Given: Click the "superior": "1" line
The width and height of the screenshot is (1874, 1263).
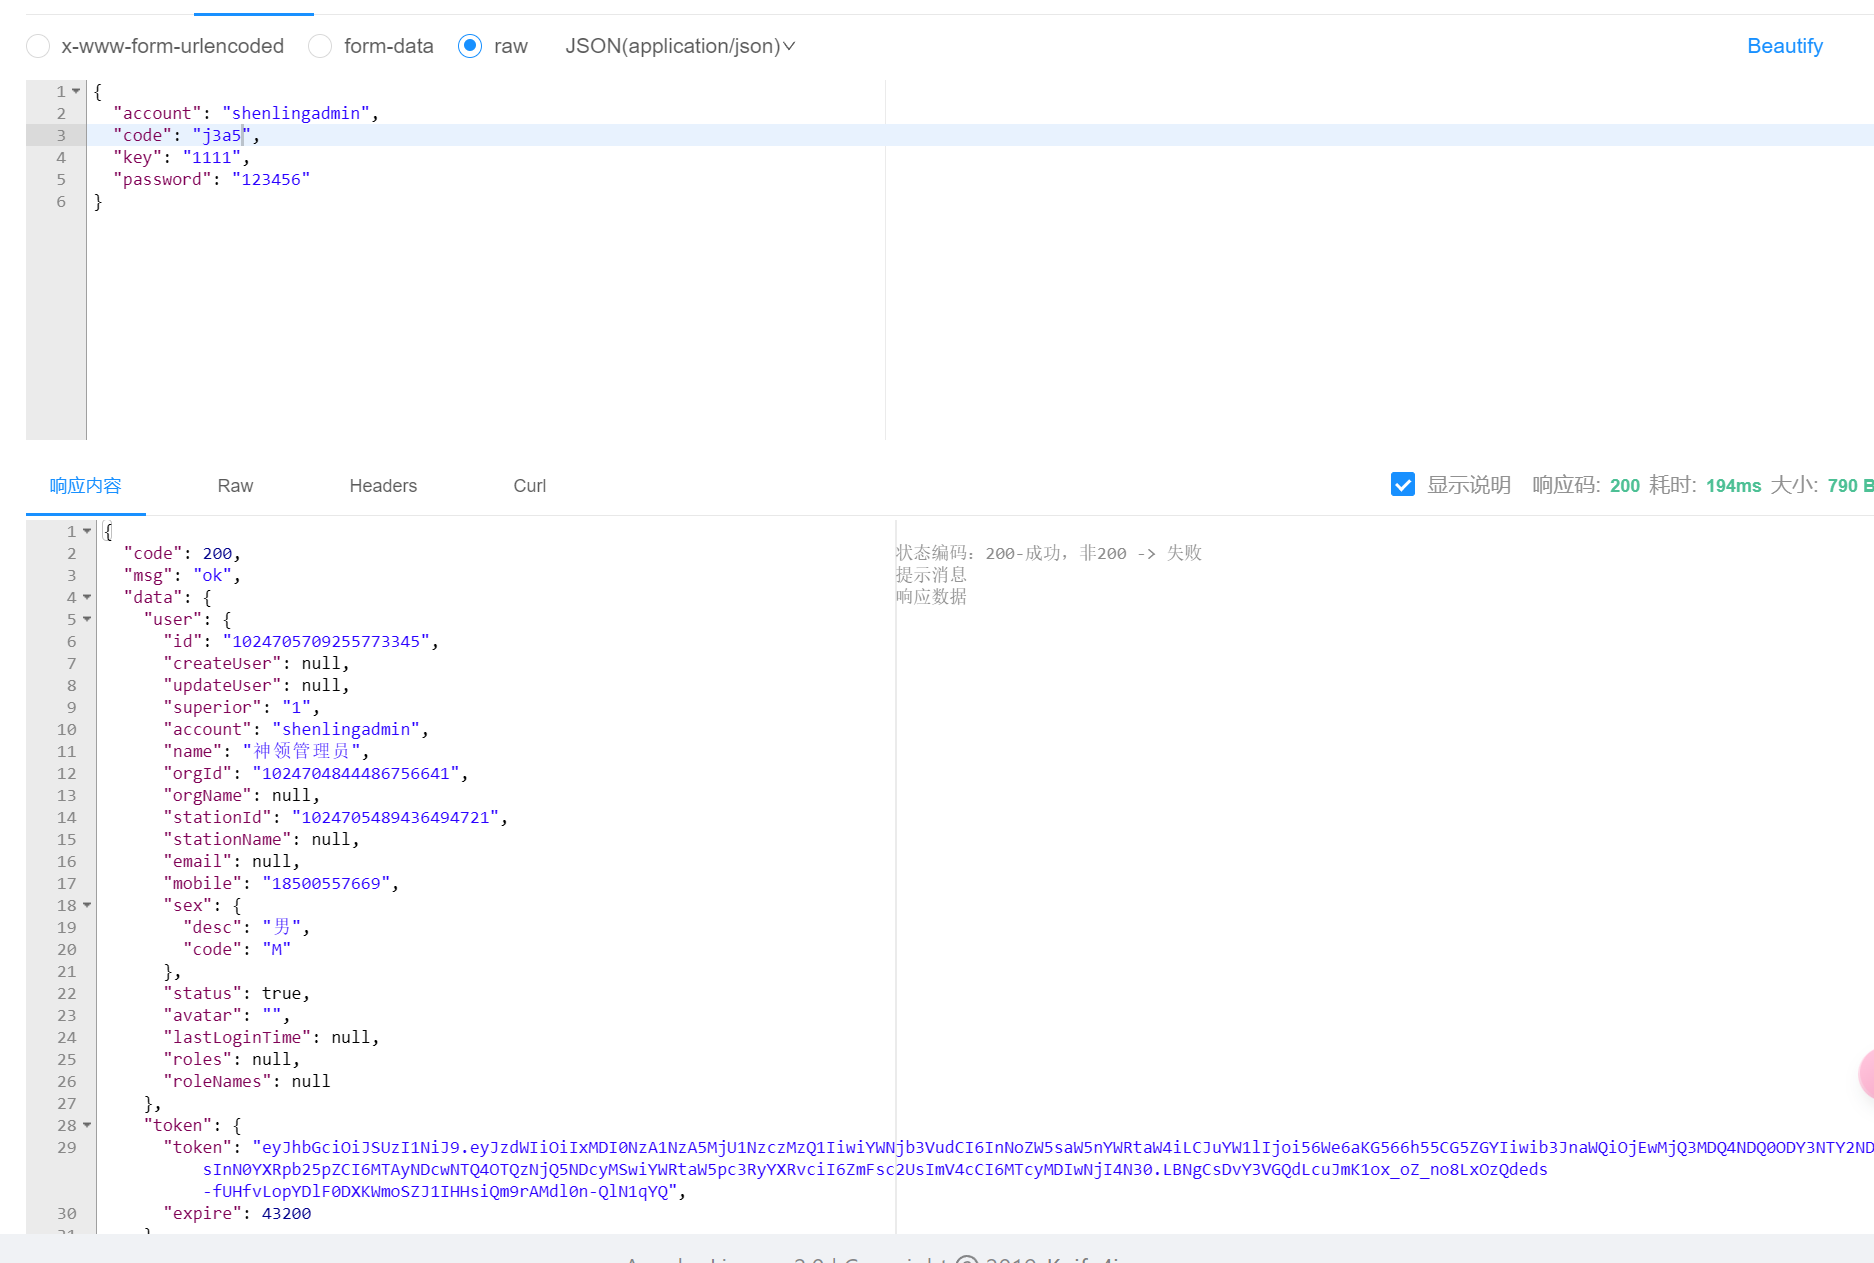Looking at the screenshot, I should 241,707.
